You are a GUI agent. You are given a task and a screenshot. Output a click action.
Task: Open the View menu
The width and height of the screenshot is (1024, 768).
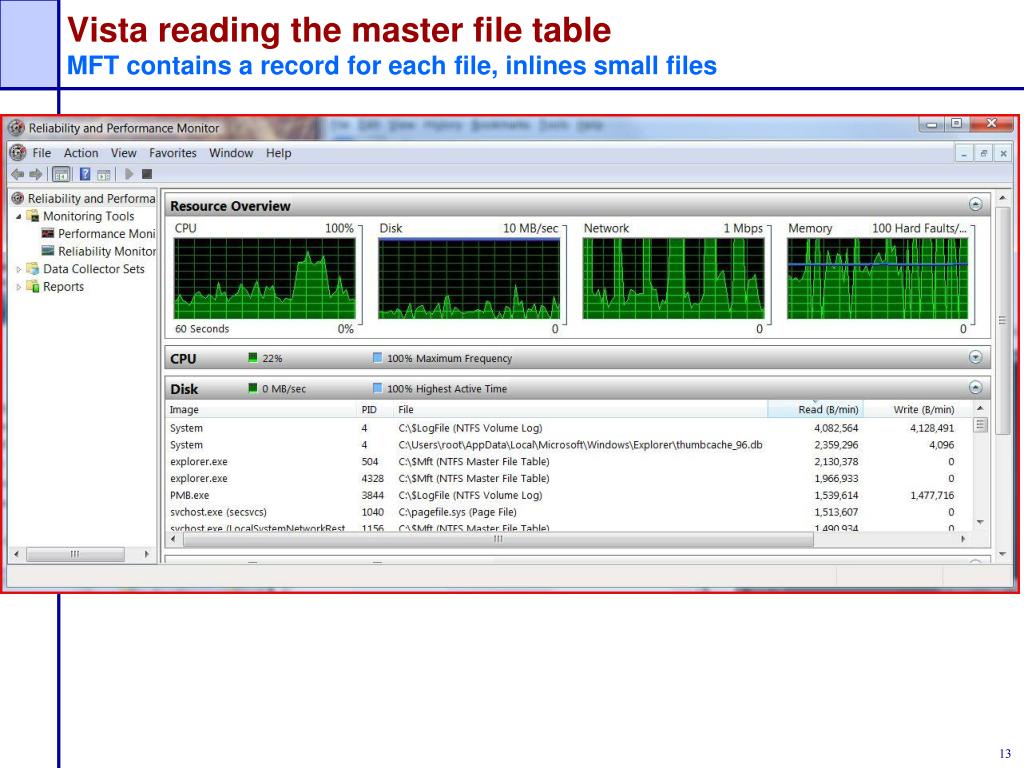123,153
